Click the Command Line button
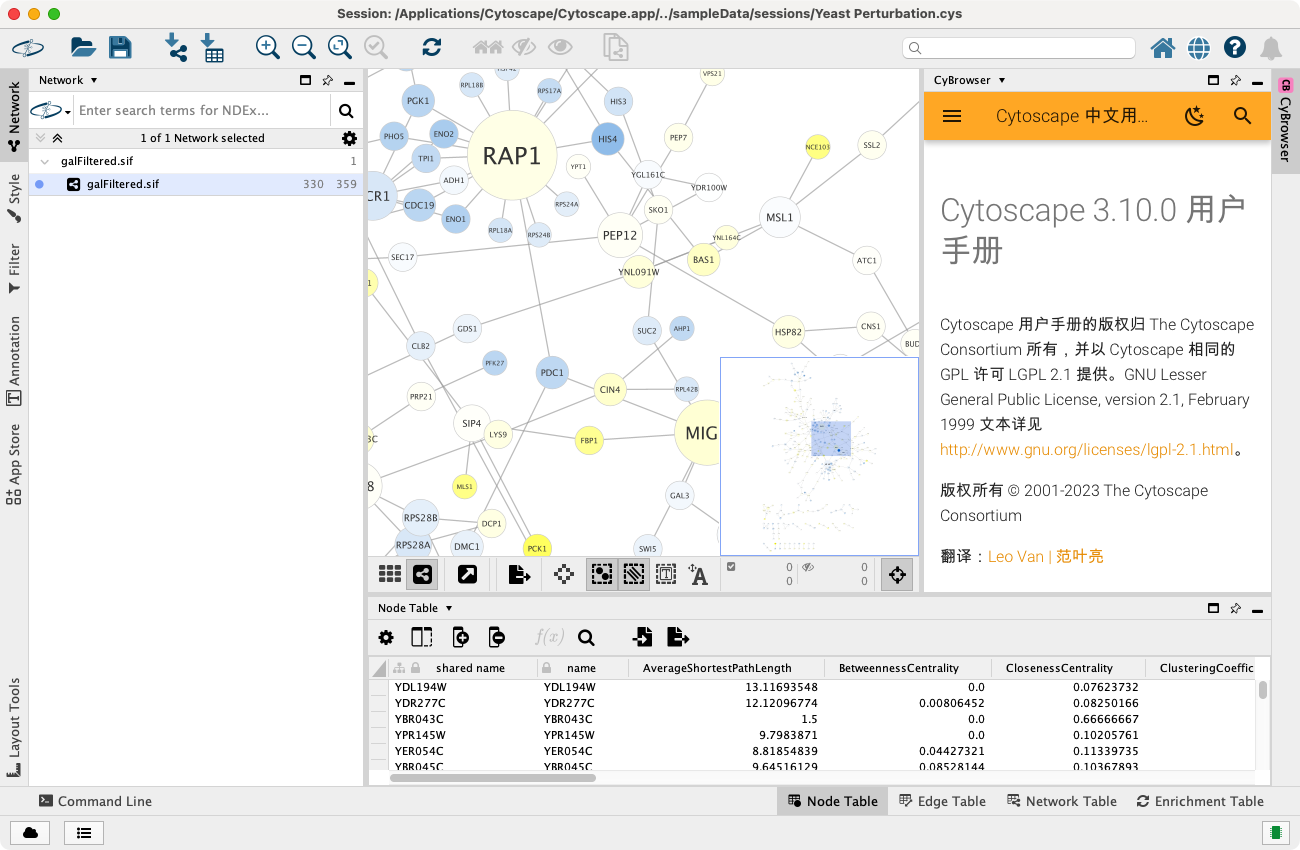The width and height of the screenshot is (1300, 850). tap(95, 801)
